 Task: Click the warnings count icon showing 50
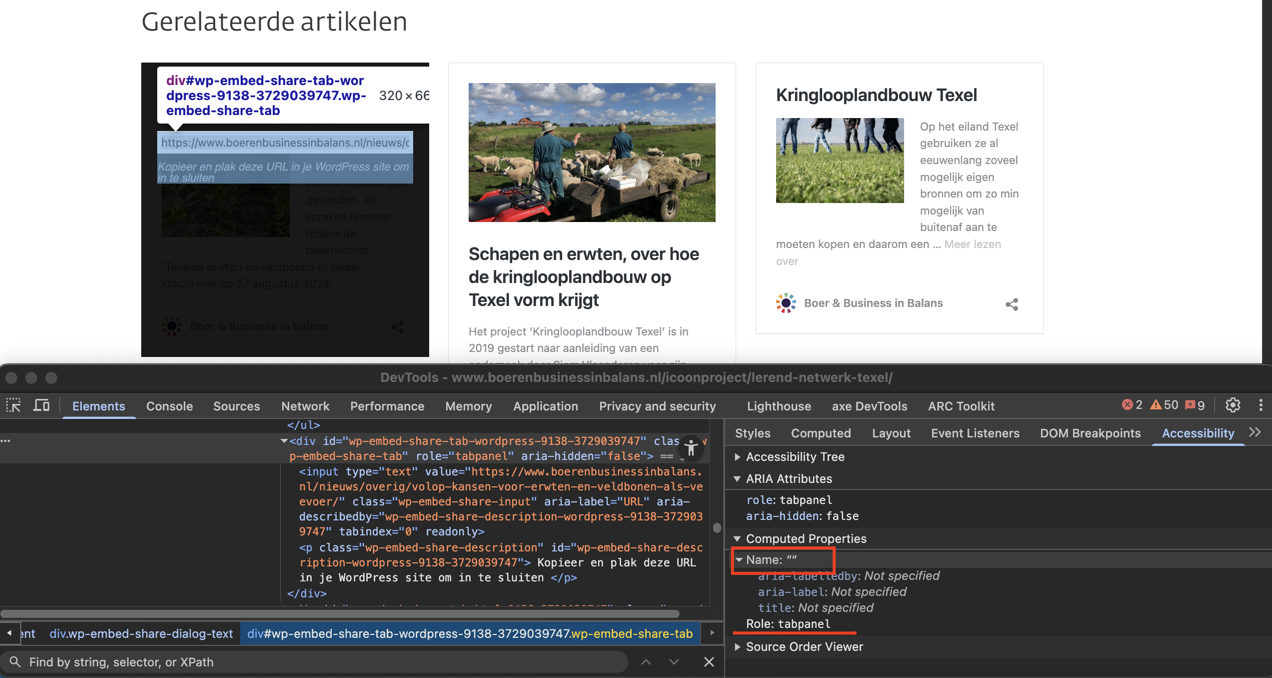tap(1164, 405)
